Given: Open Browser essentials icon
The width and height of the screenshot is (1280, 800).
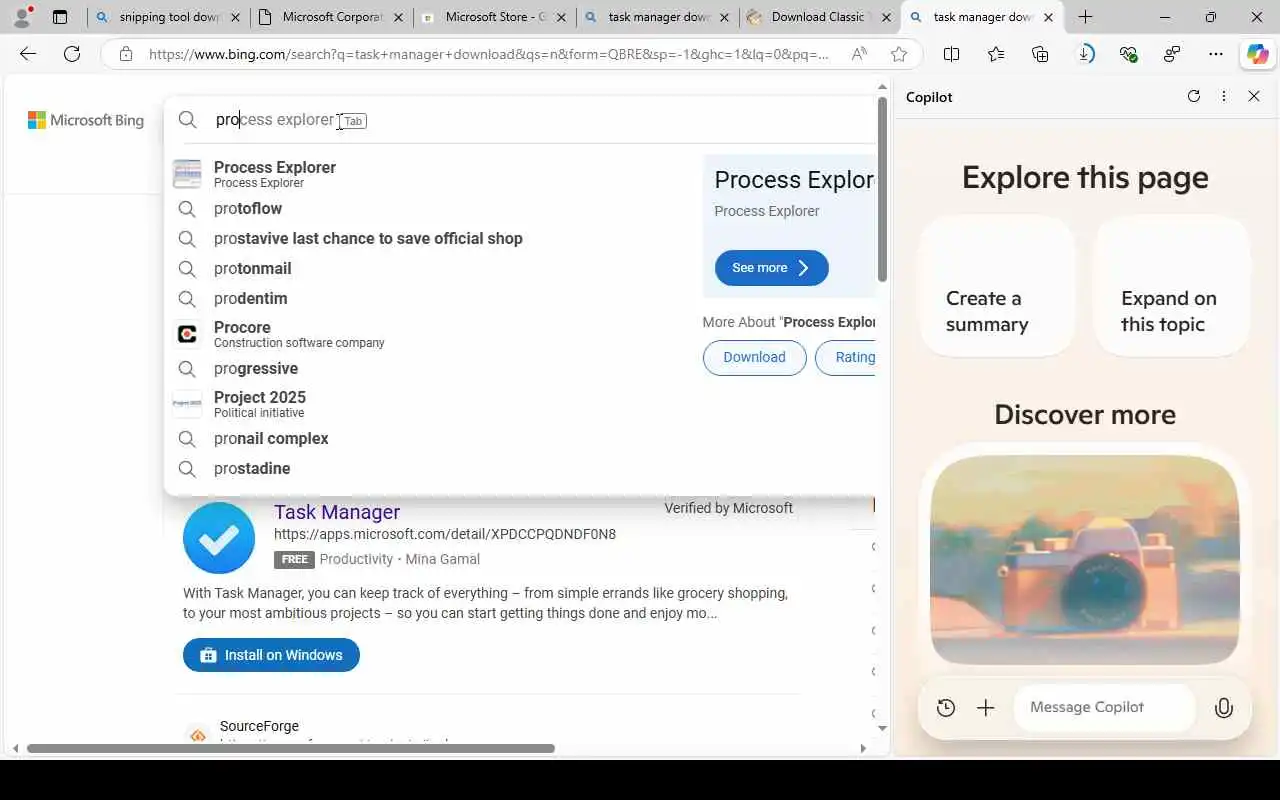Looking at the screenshot, I should tap(1129, 54).
